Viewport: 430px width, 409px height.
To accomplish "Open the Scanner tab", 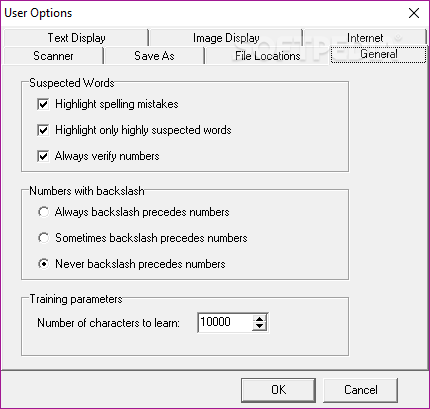I will (53, 56).
